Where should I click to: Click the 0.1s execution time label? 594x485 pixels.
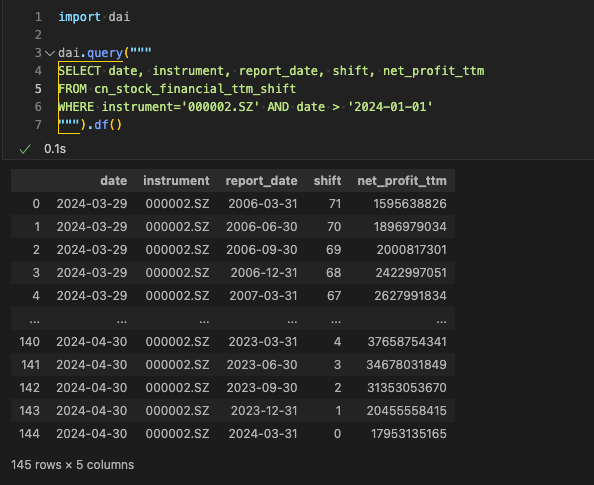coord(55,149)
